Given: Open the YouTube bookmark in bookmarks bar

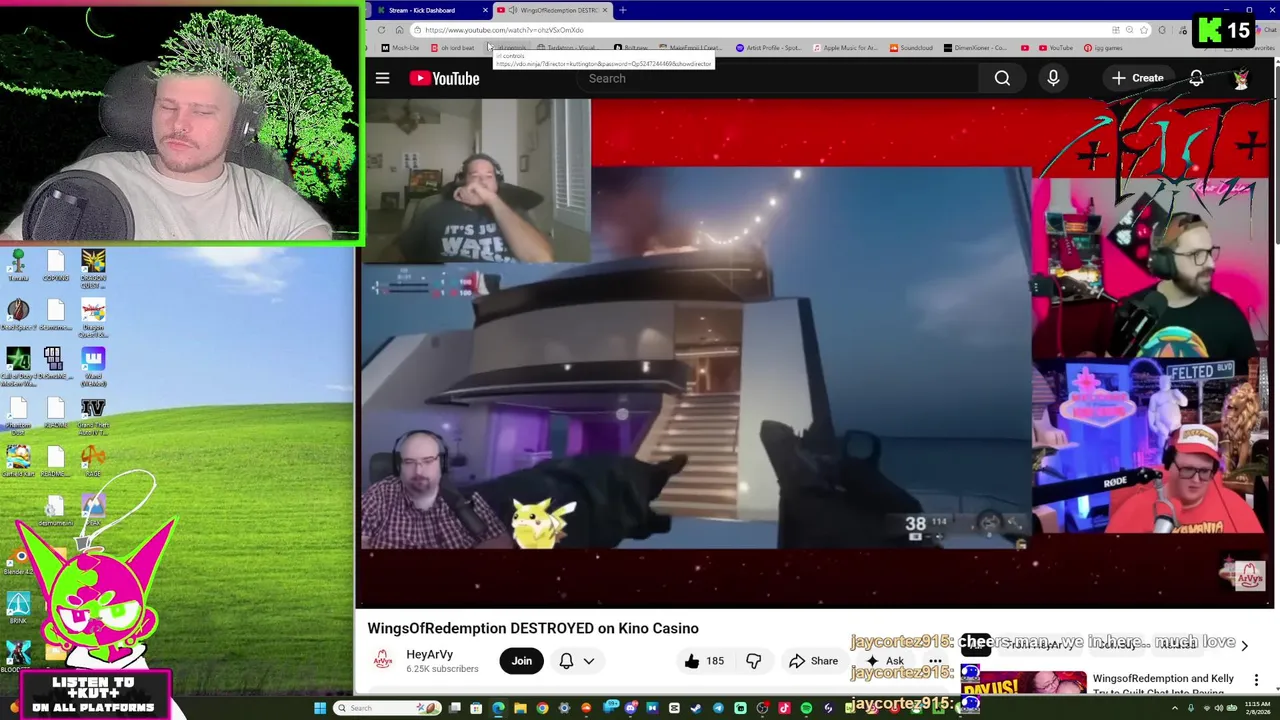Looking at the screenshot, I should tap(1055, 48).
